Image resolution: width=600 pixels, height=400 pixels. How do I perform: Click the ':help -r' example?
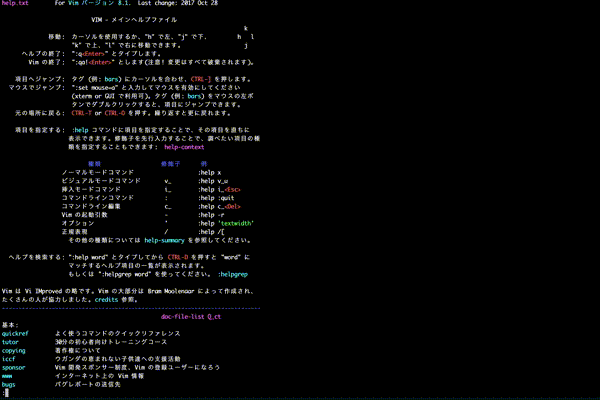211,215
